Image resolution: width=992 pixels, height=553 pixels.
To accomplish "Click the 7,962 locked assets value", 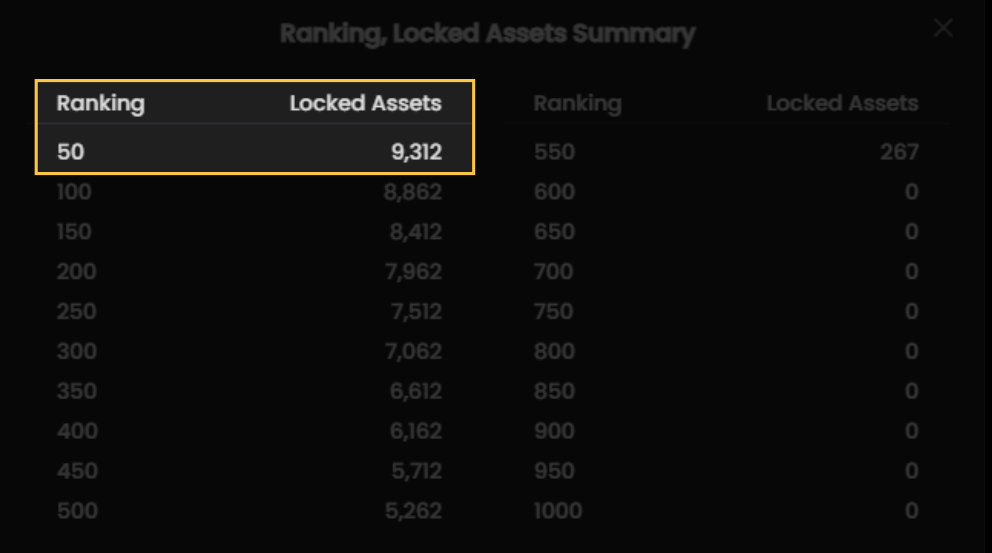I will coord(413,271).
